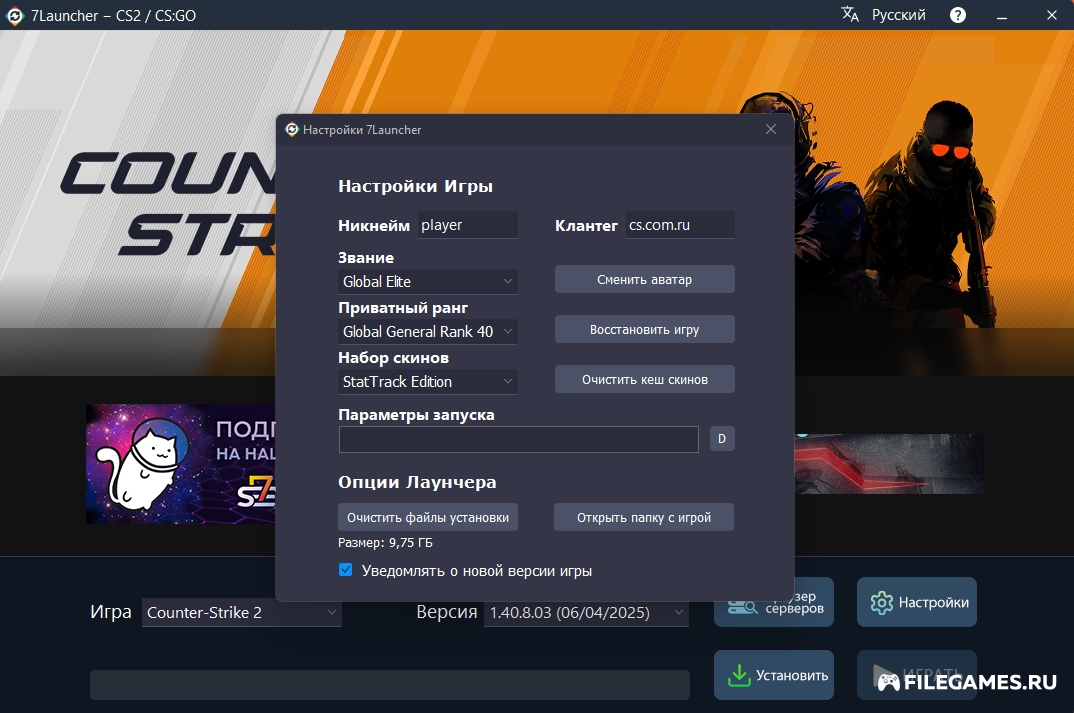Open the help question mark icon
1074x713 pixels.
point(958,15)
